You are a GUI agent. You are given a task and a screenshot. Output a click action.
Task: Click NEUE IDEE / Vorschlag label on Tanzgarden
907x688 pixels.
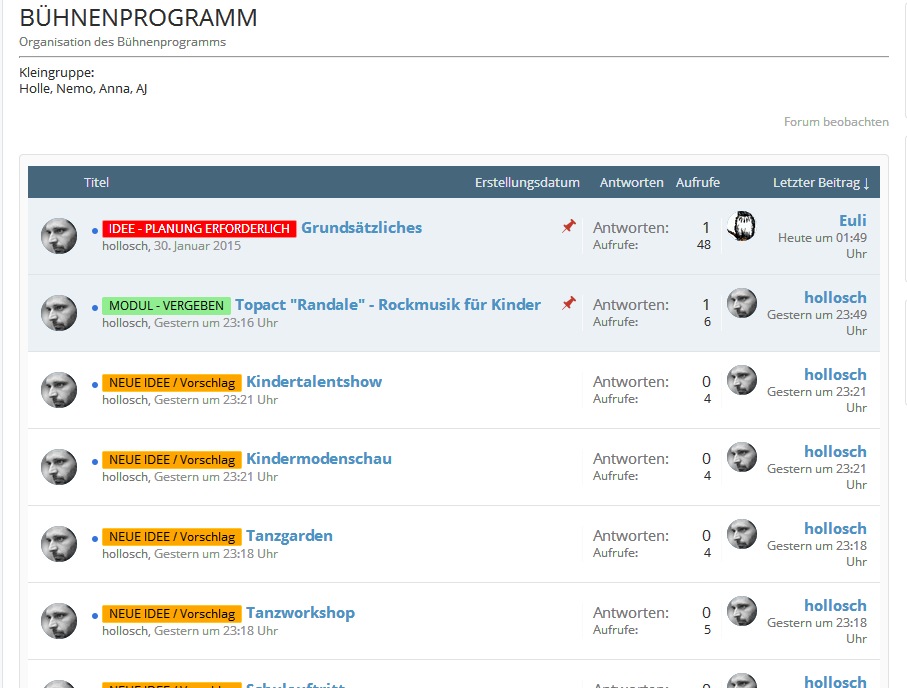[172, 536]
